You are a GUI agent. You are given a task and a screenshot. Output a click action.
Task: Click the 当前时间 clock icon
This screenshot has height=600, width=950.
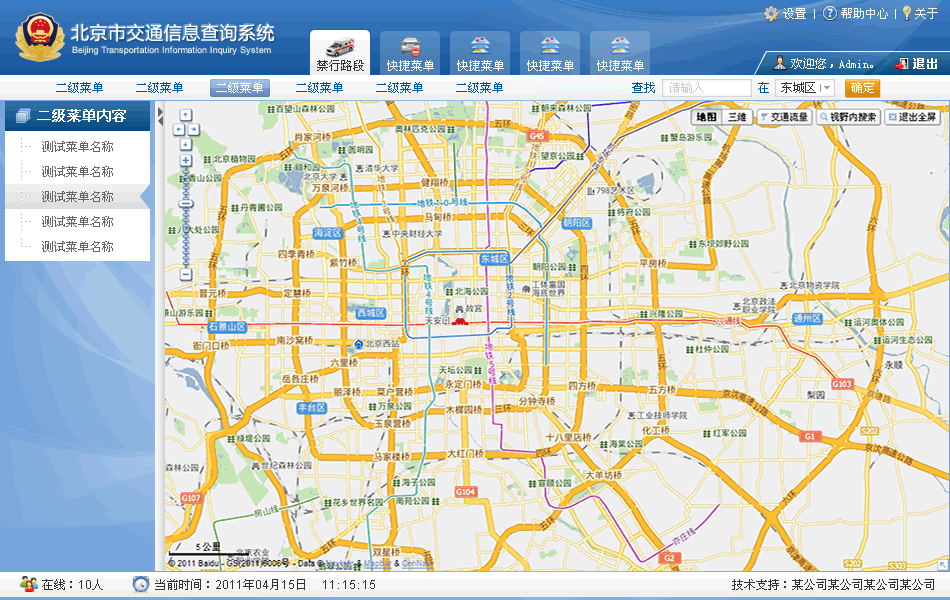[141, 584]
